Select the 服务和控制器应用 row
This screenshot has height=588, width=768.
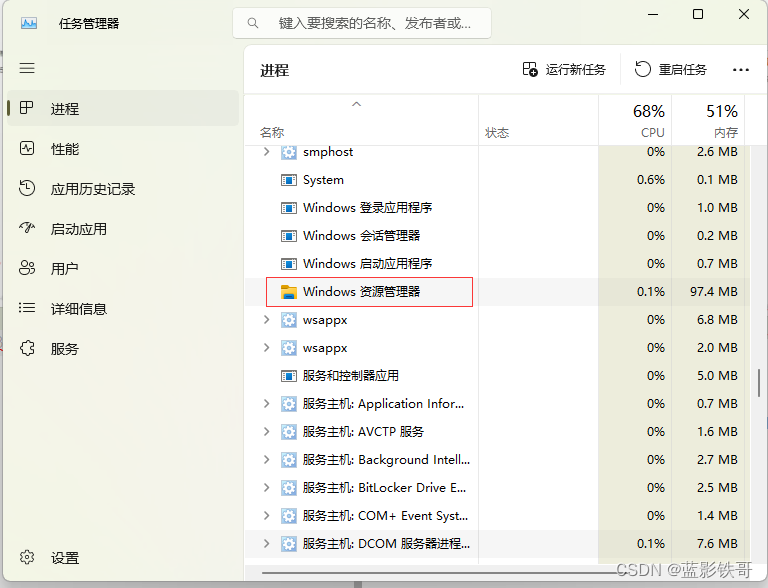[497, 376]
